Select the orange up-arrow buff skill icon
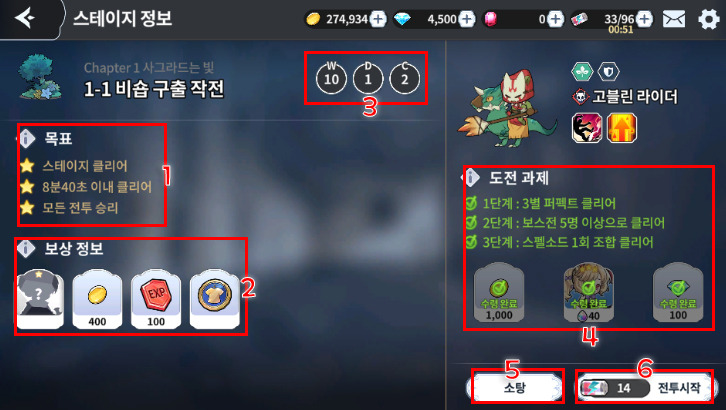The width and height of the screenshot is (726, 410). coord(622,128)
